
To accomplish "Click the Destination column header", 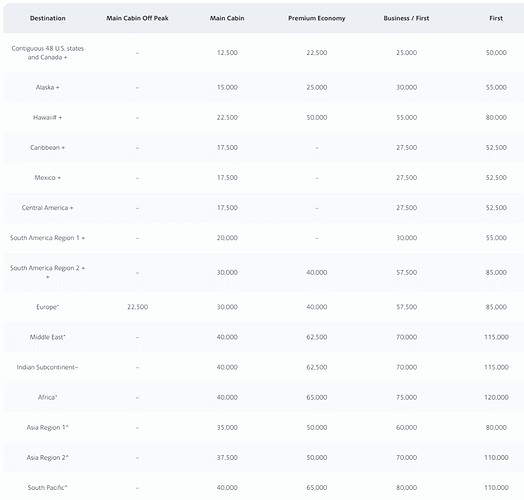I will tap(47, 18).
